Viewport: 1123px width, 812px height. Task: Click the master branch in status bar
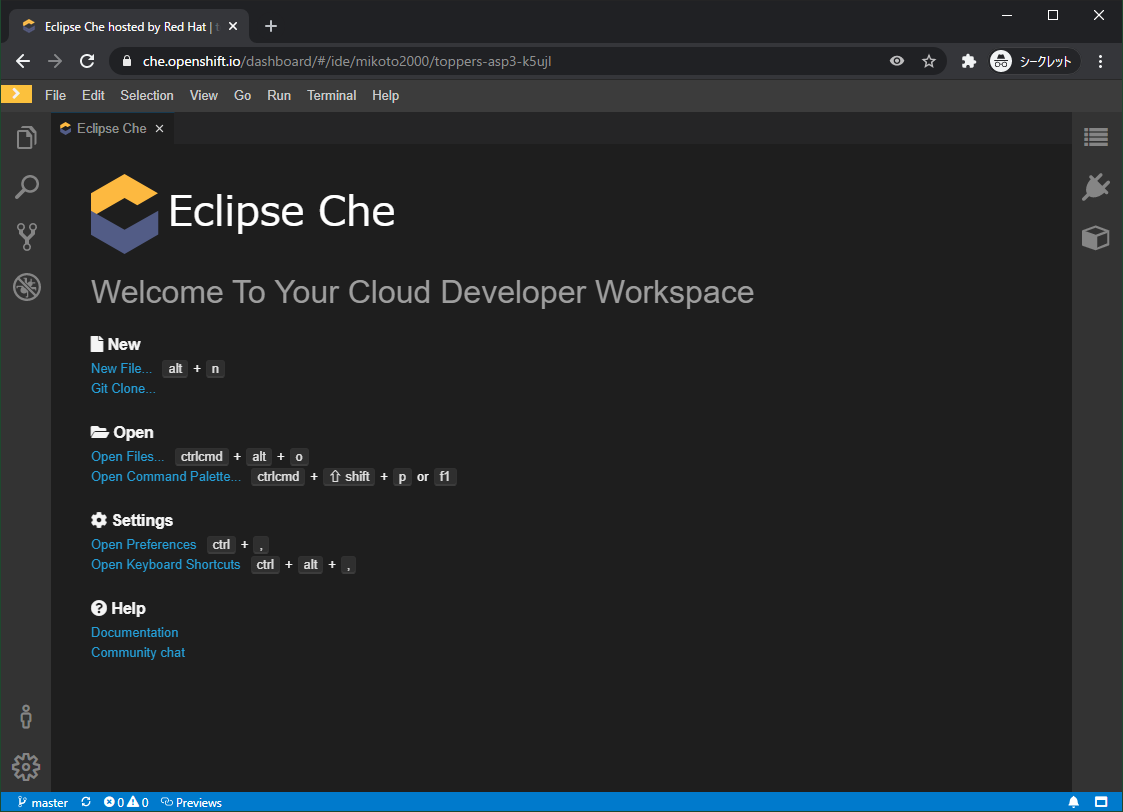tap(42, 802)
